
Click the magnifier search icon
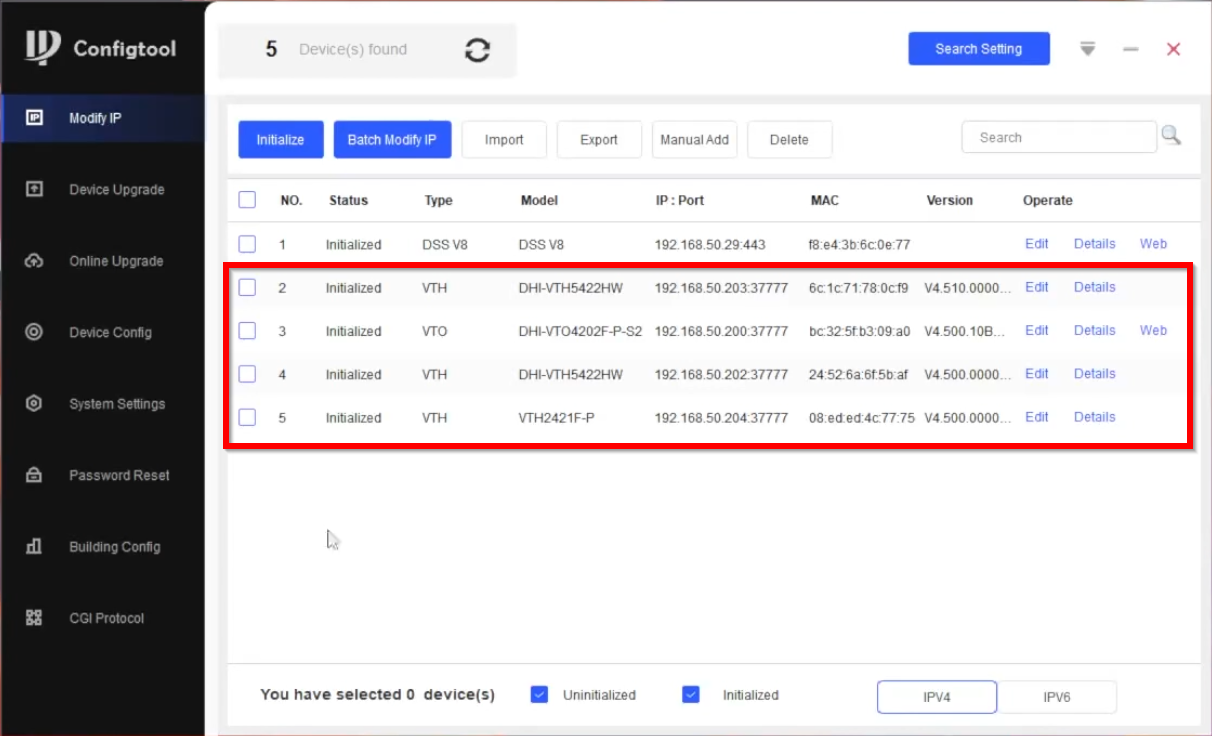click(1170, 136)
